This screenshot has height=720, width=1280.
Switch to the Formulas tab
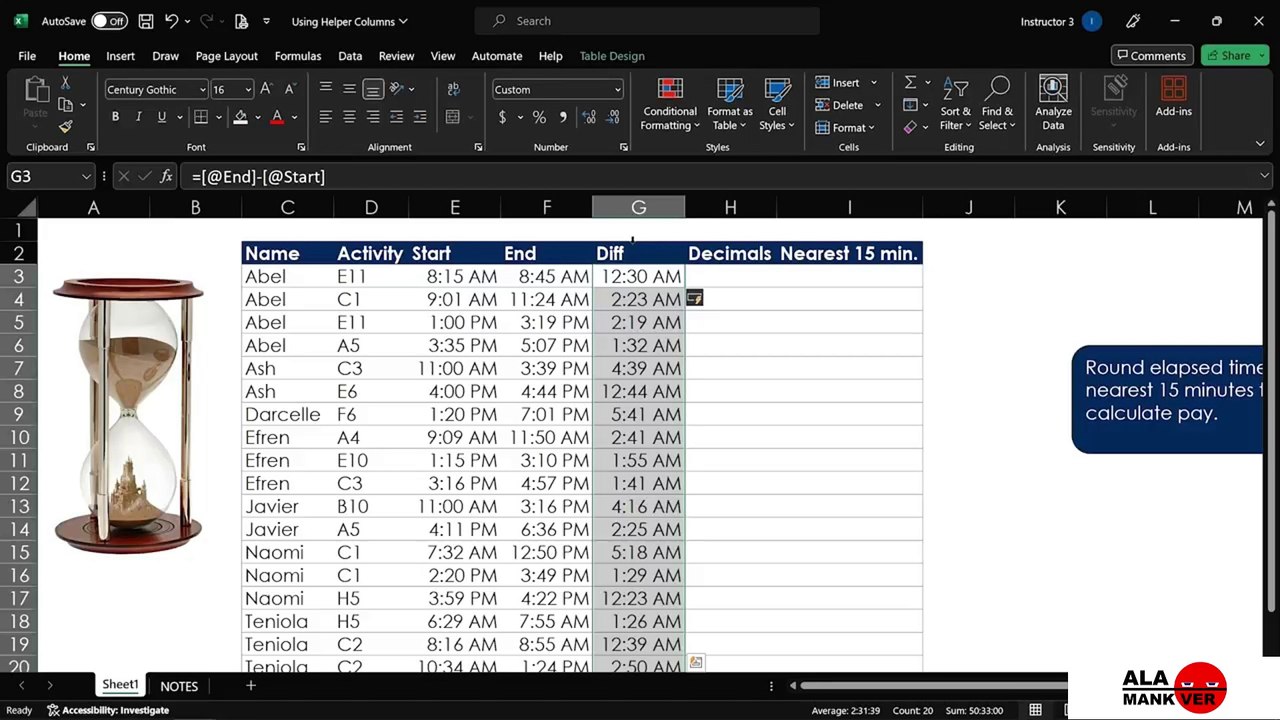(298, 56)
